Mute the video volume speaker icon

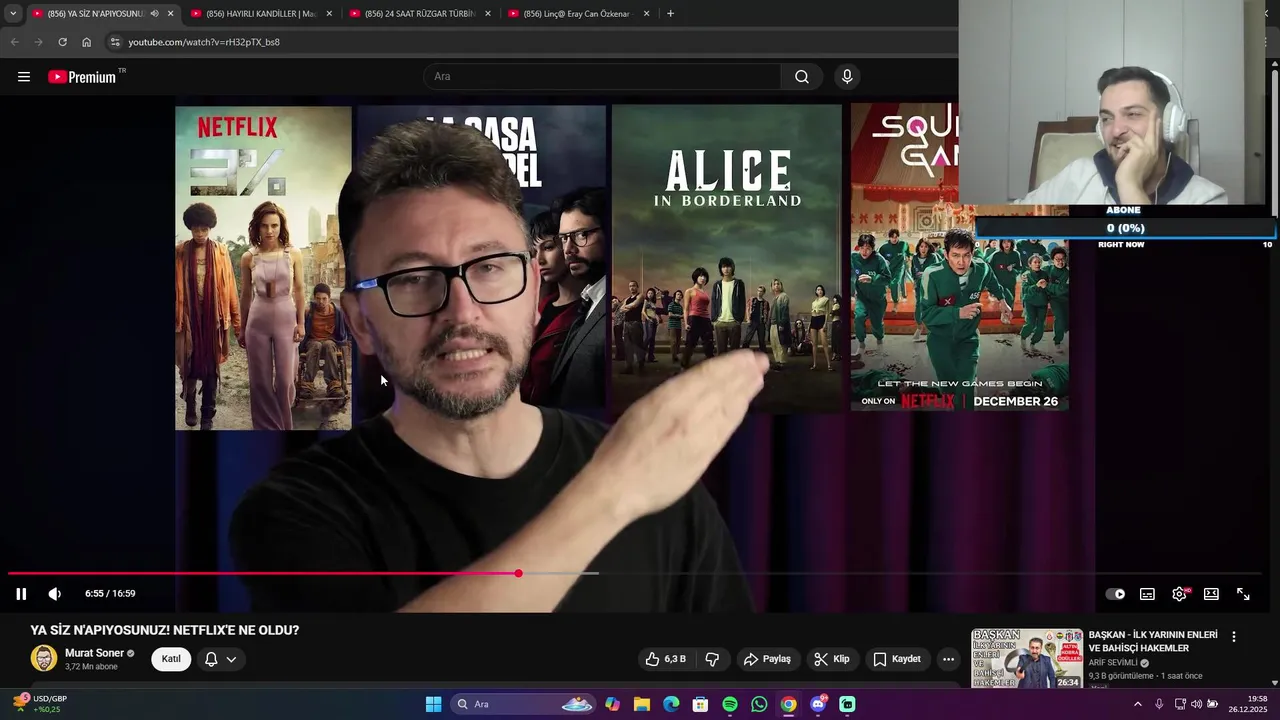pos(55,594)
